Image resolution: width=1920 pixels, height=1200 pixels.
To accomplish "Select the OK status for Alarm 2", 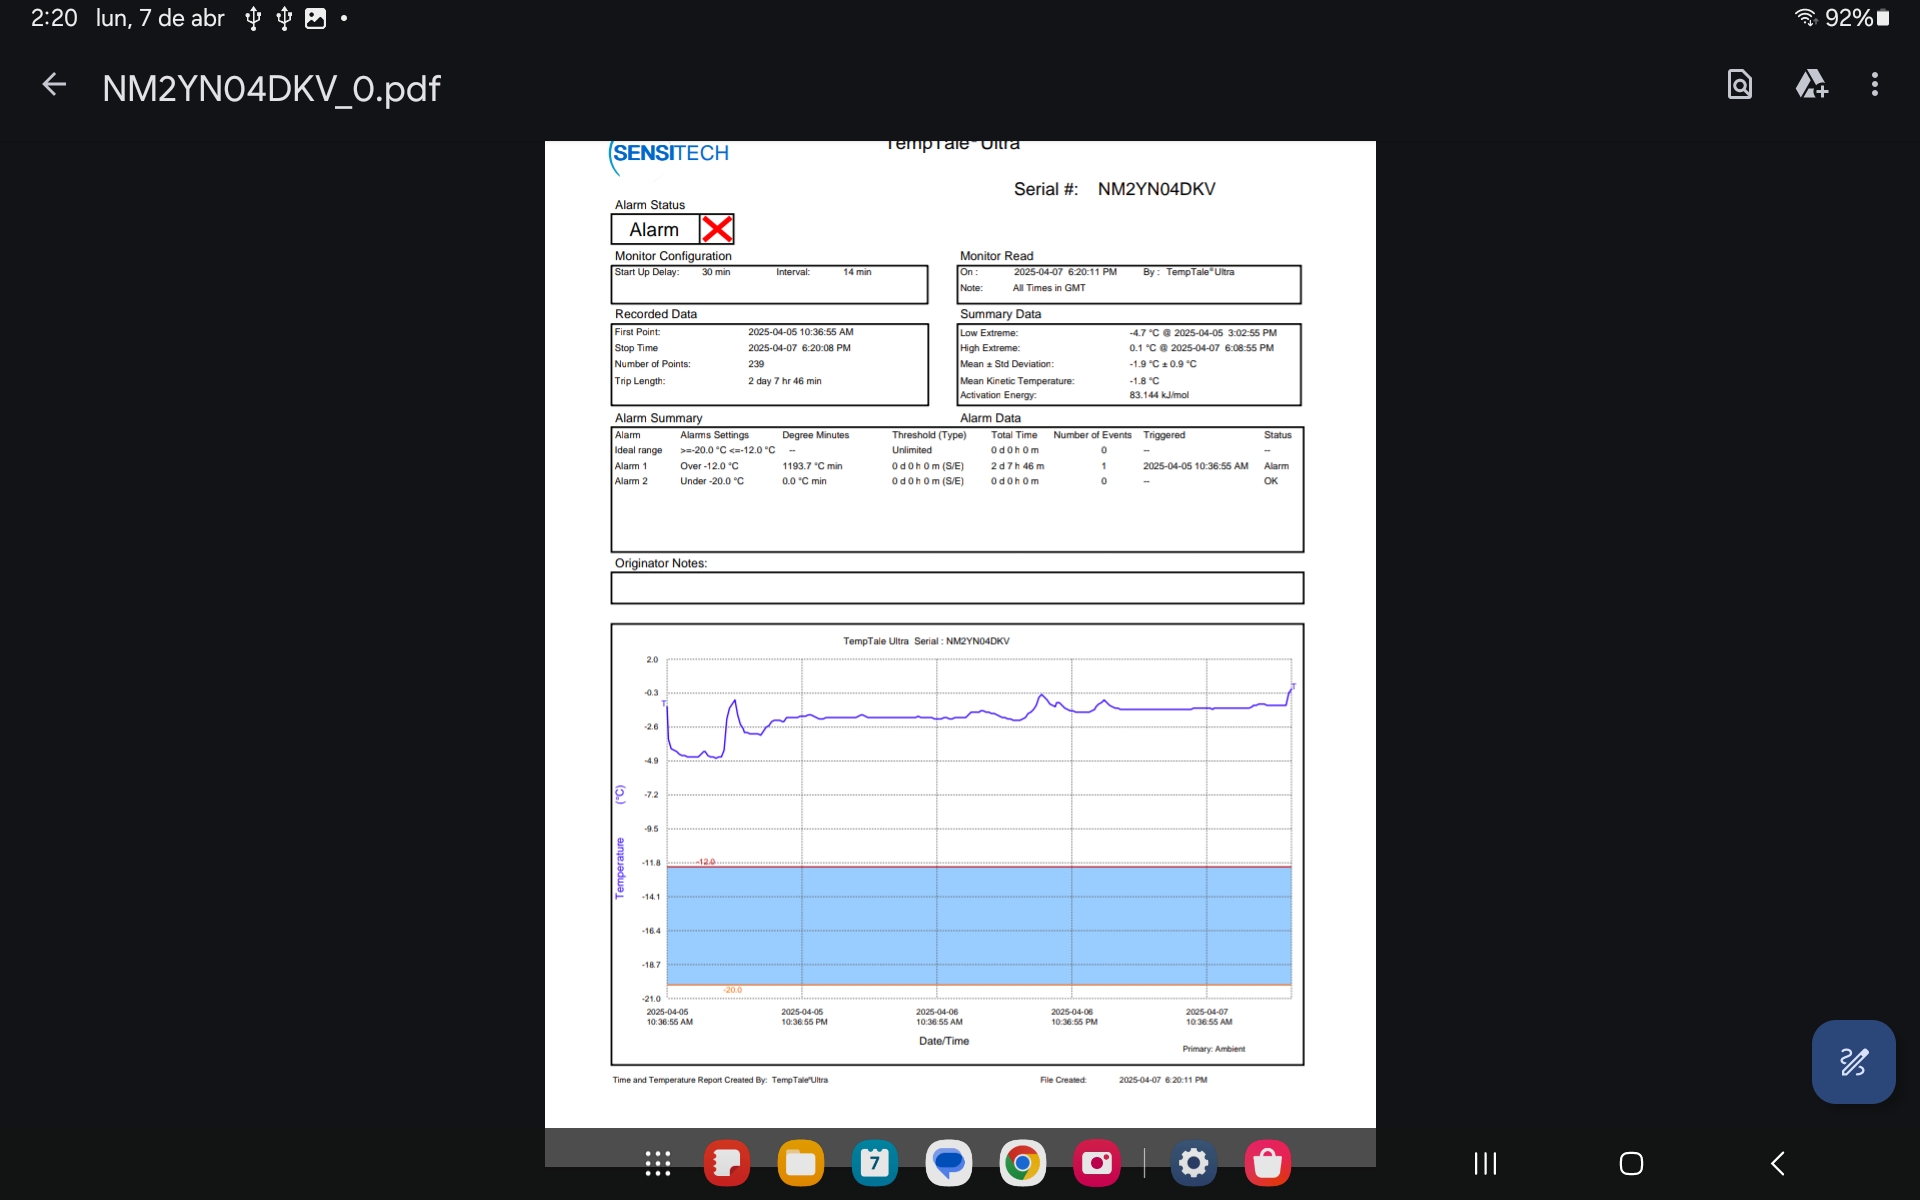I will (1270, 481).
